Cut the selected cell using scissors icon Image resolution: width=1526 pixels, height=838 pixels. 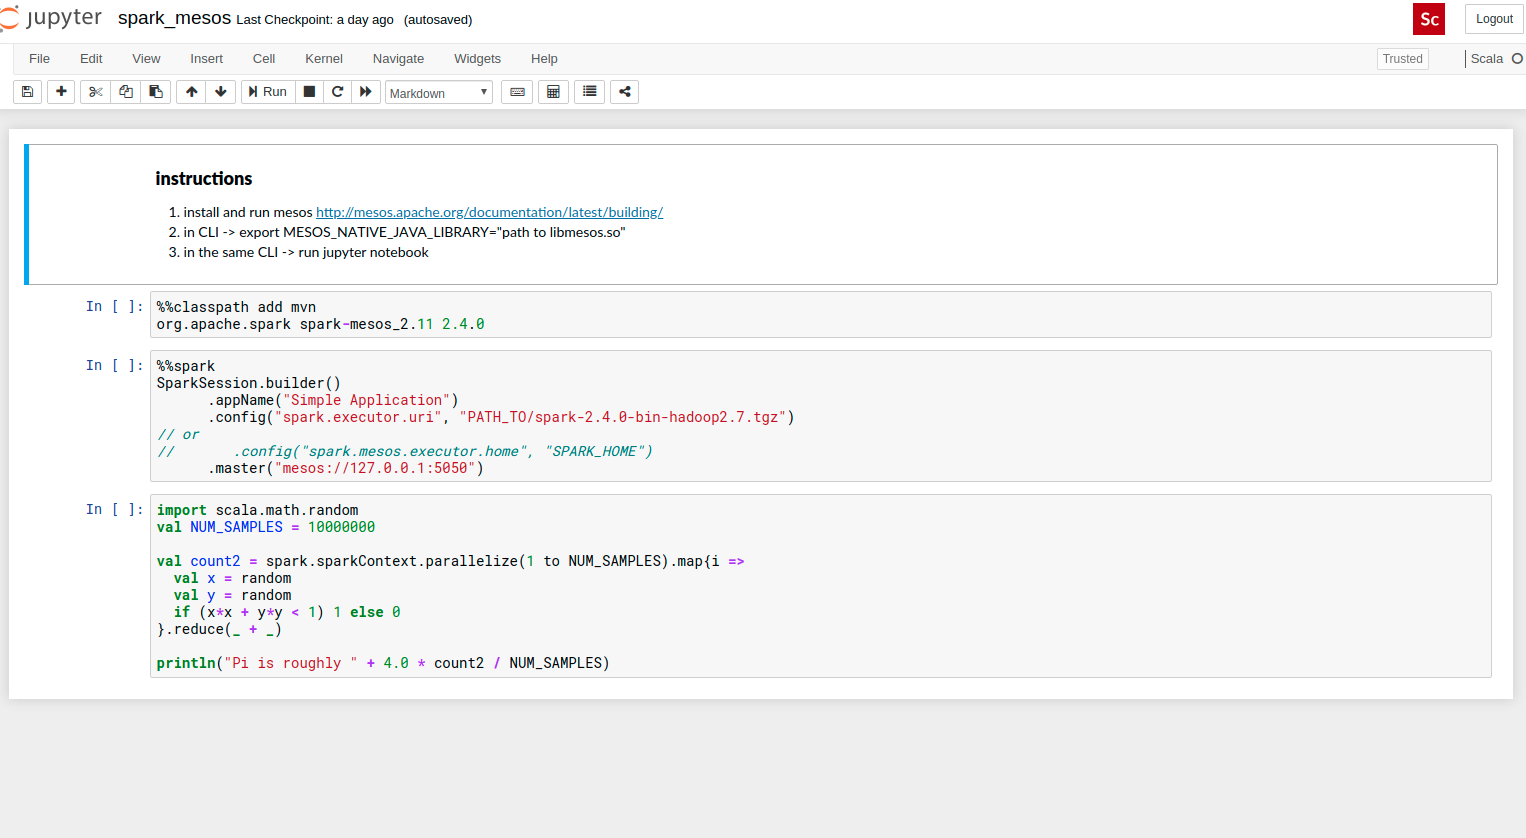click(x=95, y=91)
